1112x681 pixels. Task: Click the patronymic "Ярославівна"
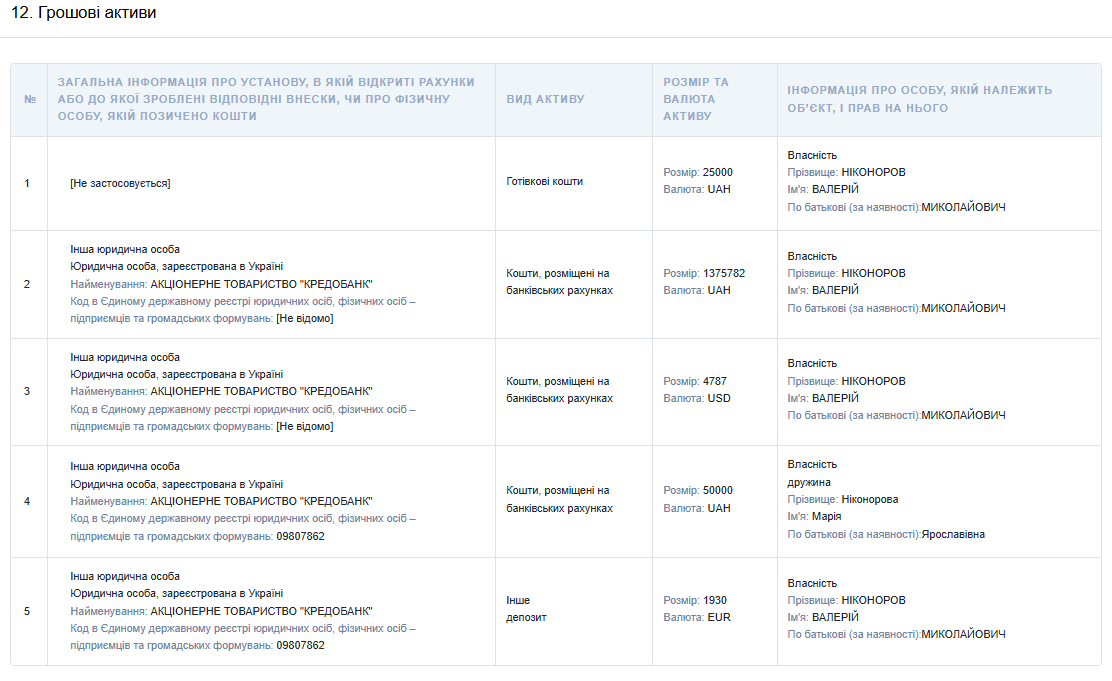tap(953, 534)
